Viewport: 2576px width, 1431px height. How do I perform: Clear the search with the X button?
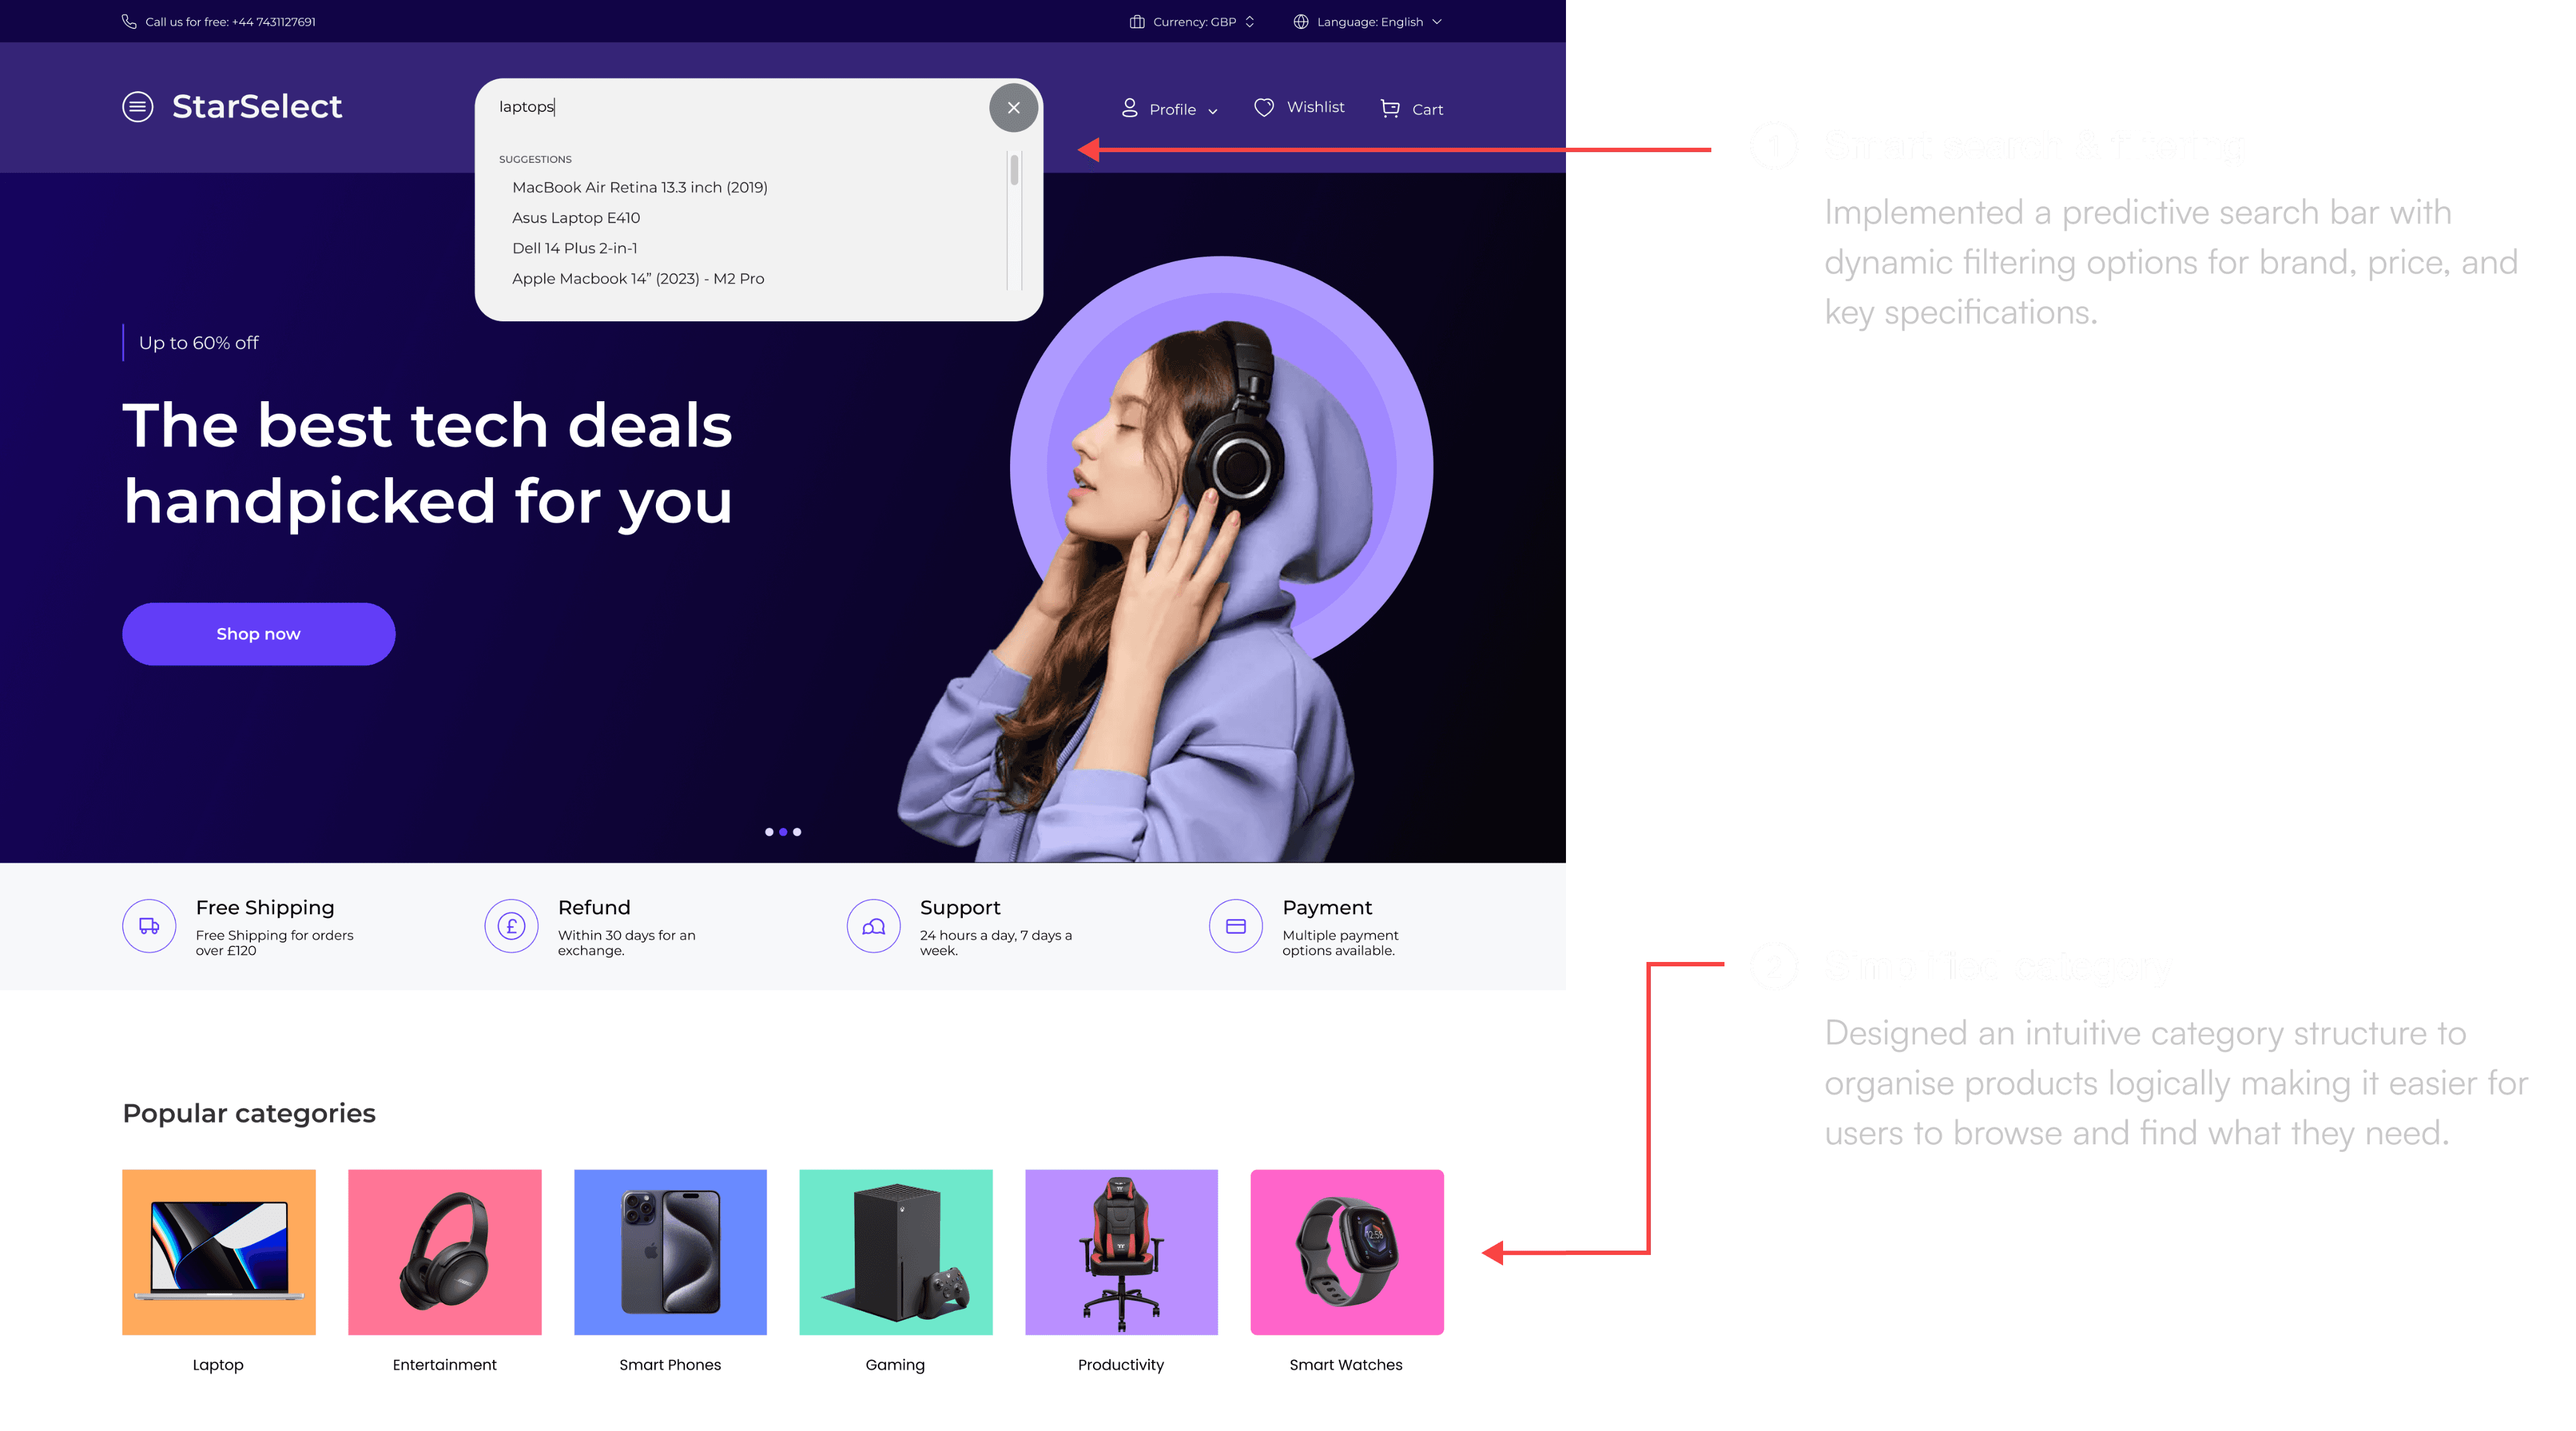(x=1013, y=107)
